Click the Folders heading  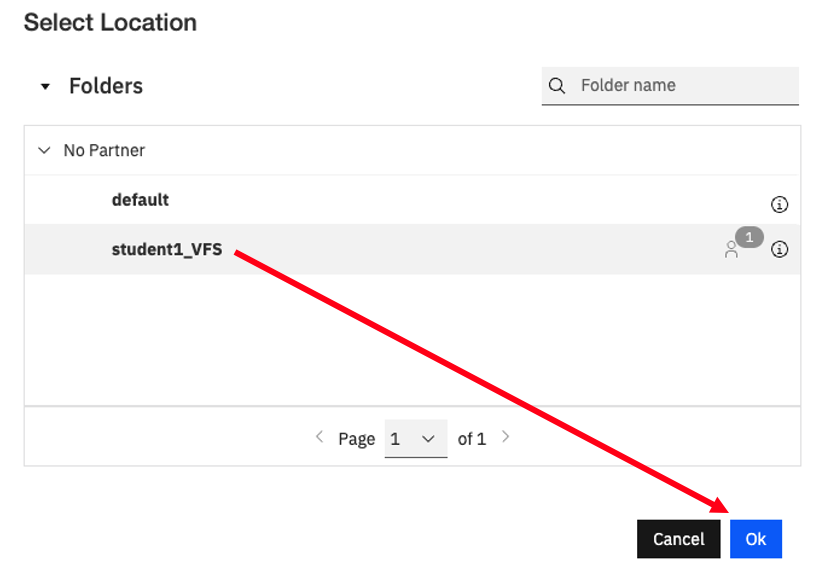[106, 86]
